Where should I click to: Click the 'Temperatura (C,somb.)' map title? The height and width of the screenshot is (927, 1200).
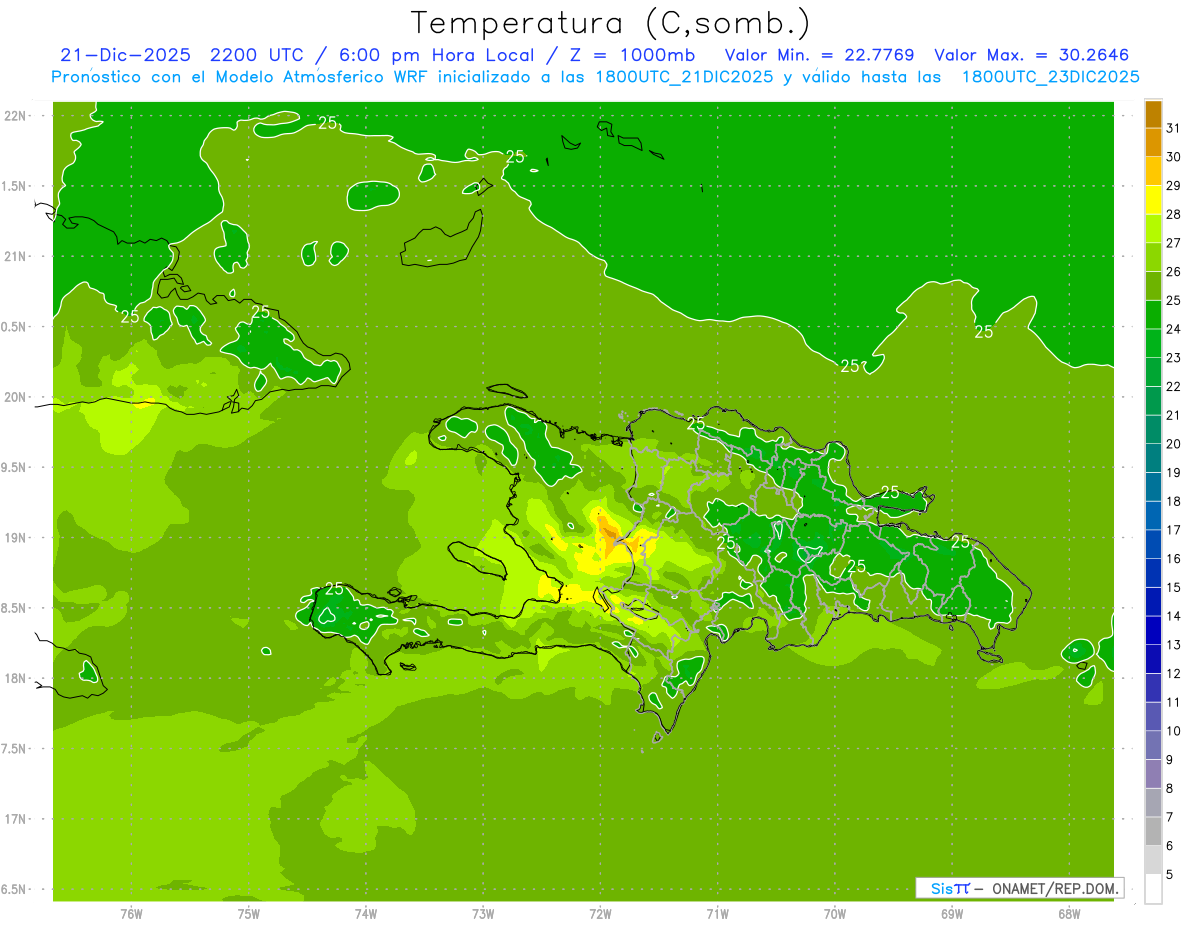(611, 23)
